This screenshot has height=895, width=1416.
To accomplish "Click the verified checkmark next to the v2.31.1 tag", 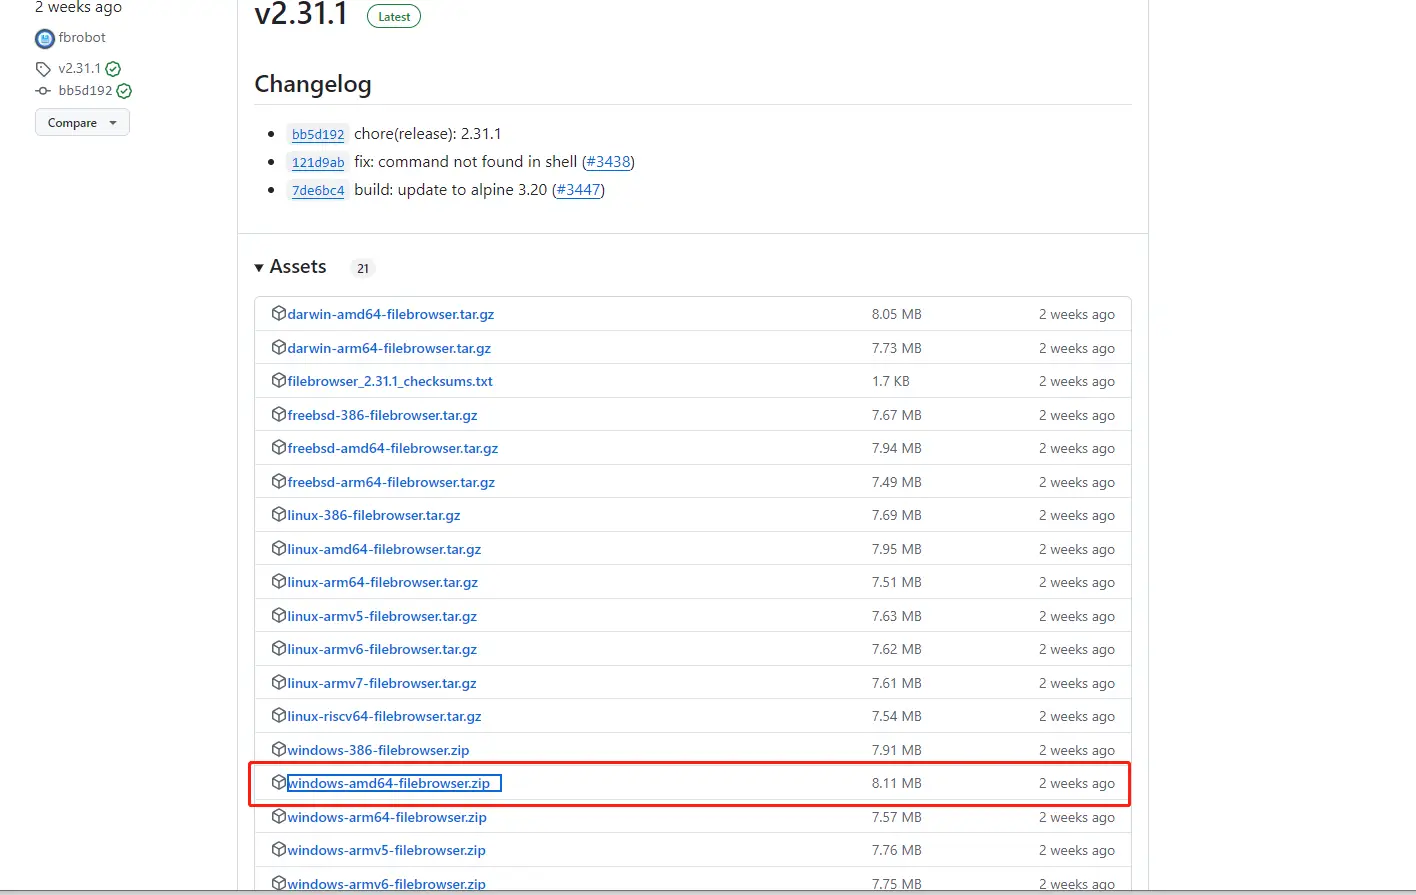I will pos(113,68).
